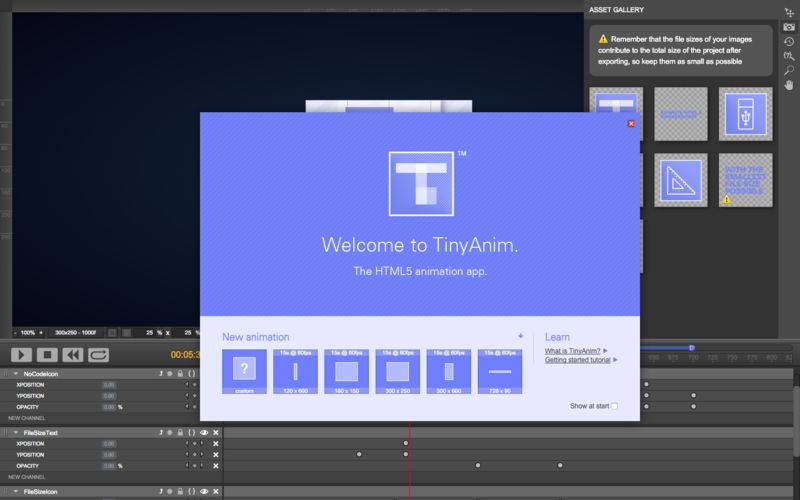Screen dimensions: 800x500
Task: Select the middle text asset in top row
Action: [x=681, y=114]
